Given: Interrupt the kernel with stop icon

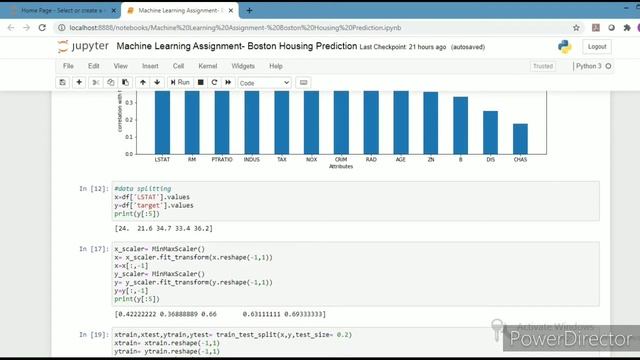Looking at the screenshot, I should [x=200, y=82].
